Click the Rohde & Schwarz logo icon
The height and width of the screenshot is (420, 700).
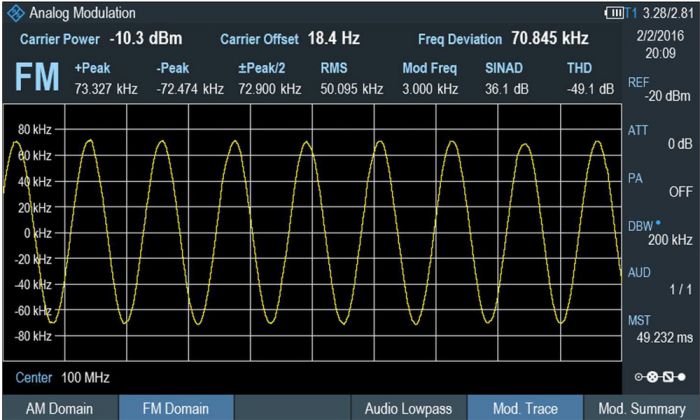14,12
